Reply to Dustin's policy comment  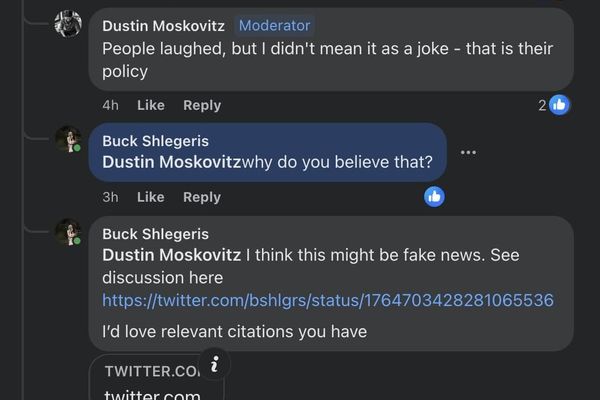click(202, 105)
